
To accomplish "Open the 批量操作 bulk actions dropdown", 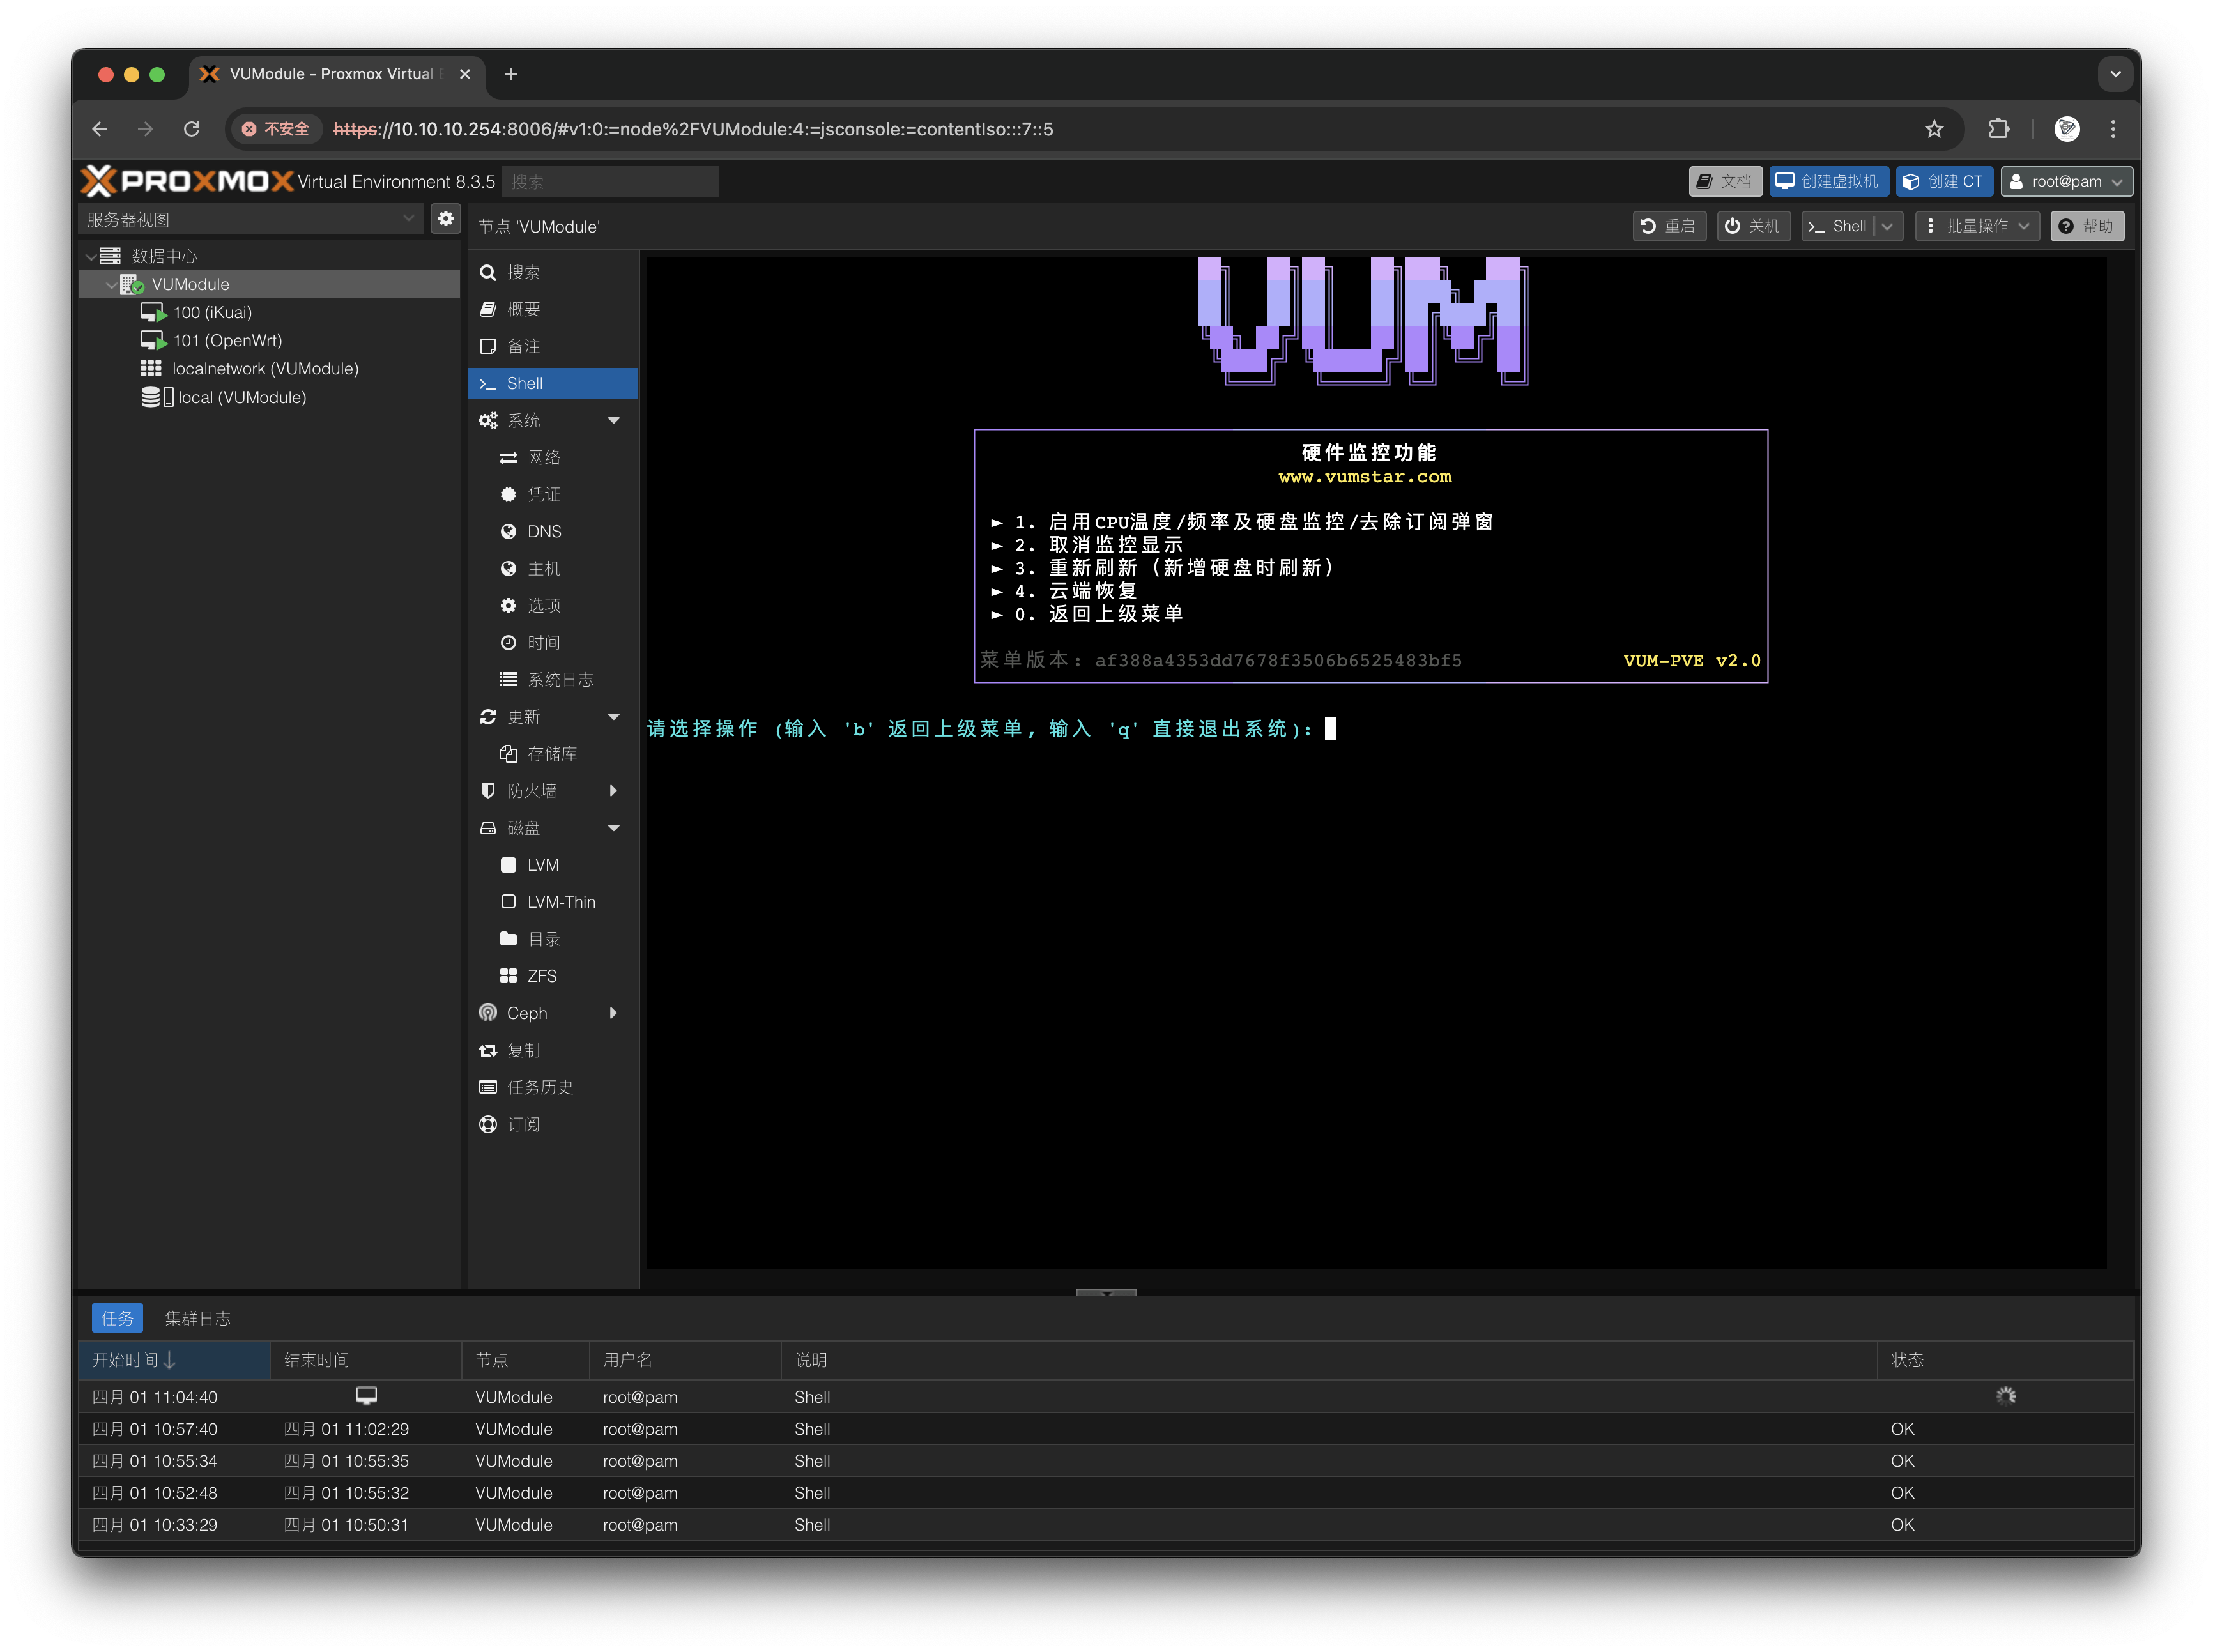I will pos(1977,226).
